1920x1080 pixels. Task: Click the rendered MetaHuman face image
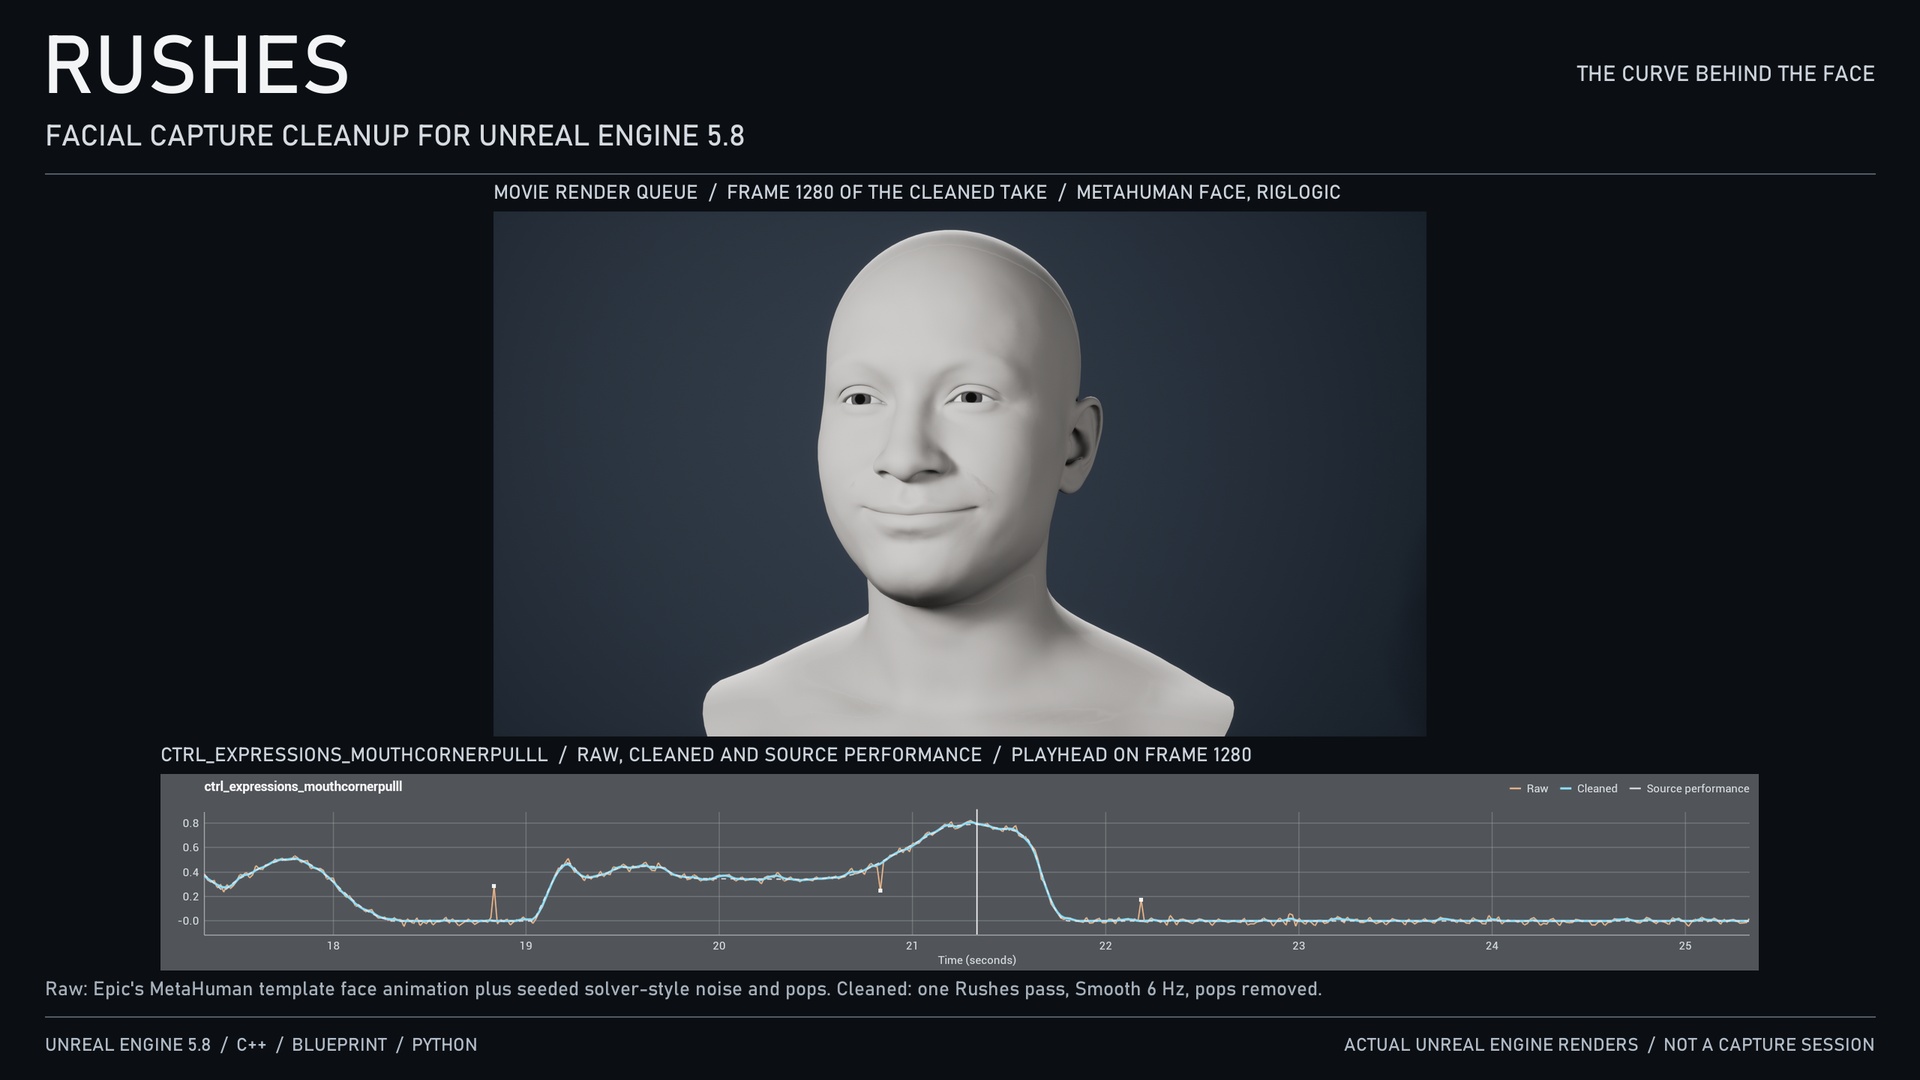(x=959, y=473)
